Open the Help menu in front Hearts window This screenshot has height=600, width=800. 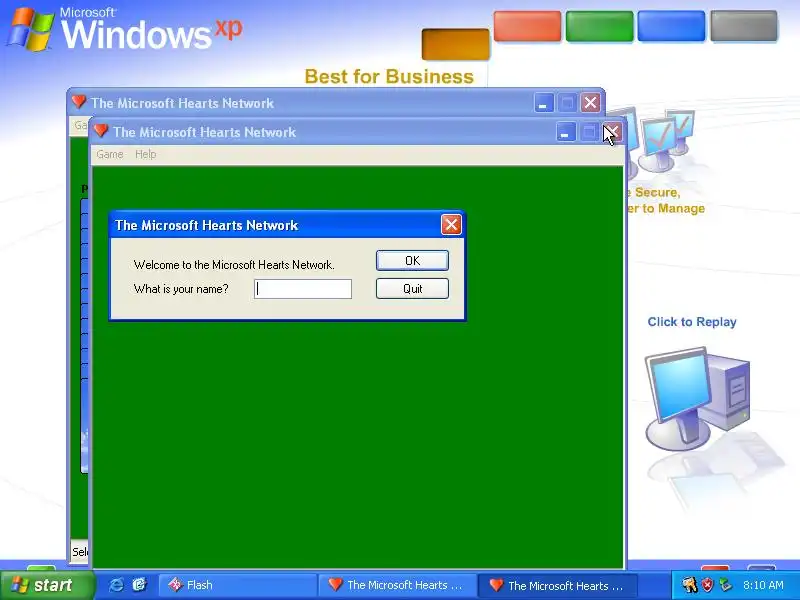point(145,154)
